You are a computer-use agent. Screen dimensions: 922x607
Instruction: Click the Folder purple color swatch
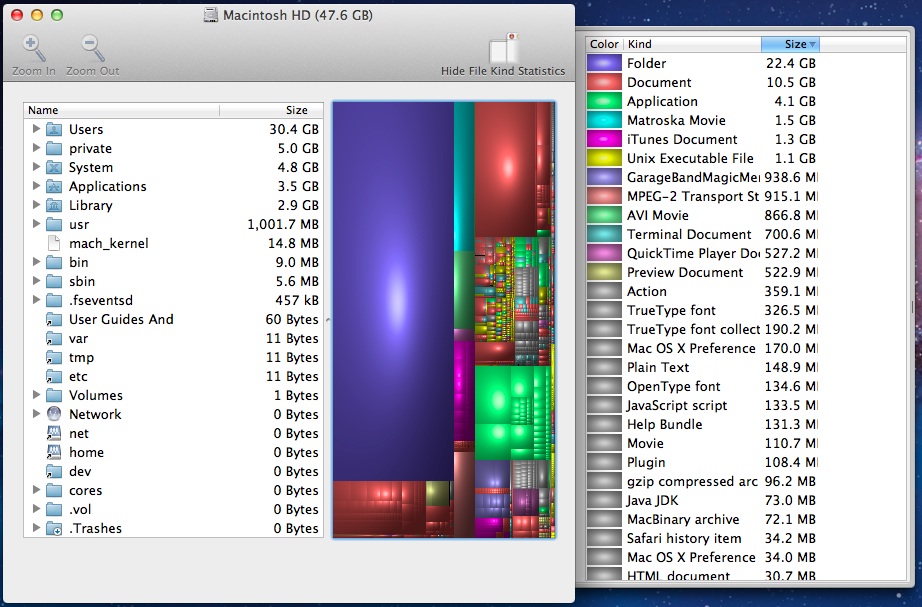pyautogui.click(x=604, y=63)
